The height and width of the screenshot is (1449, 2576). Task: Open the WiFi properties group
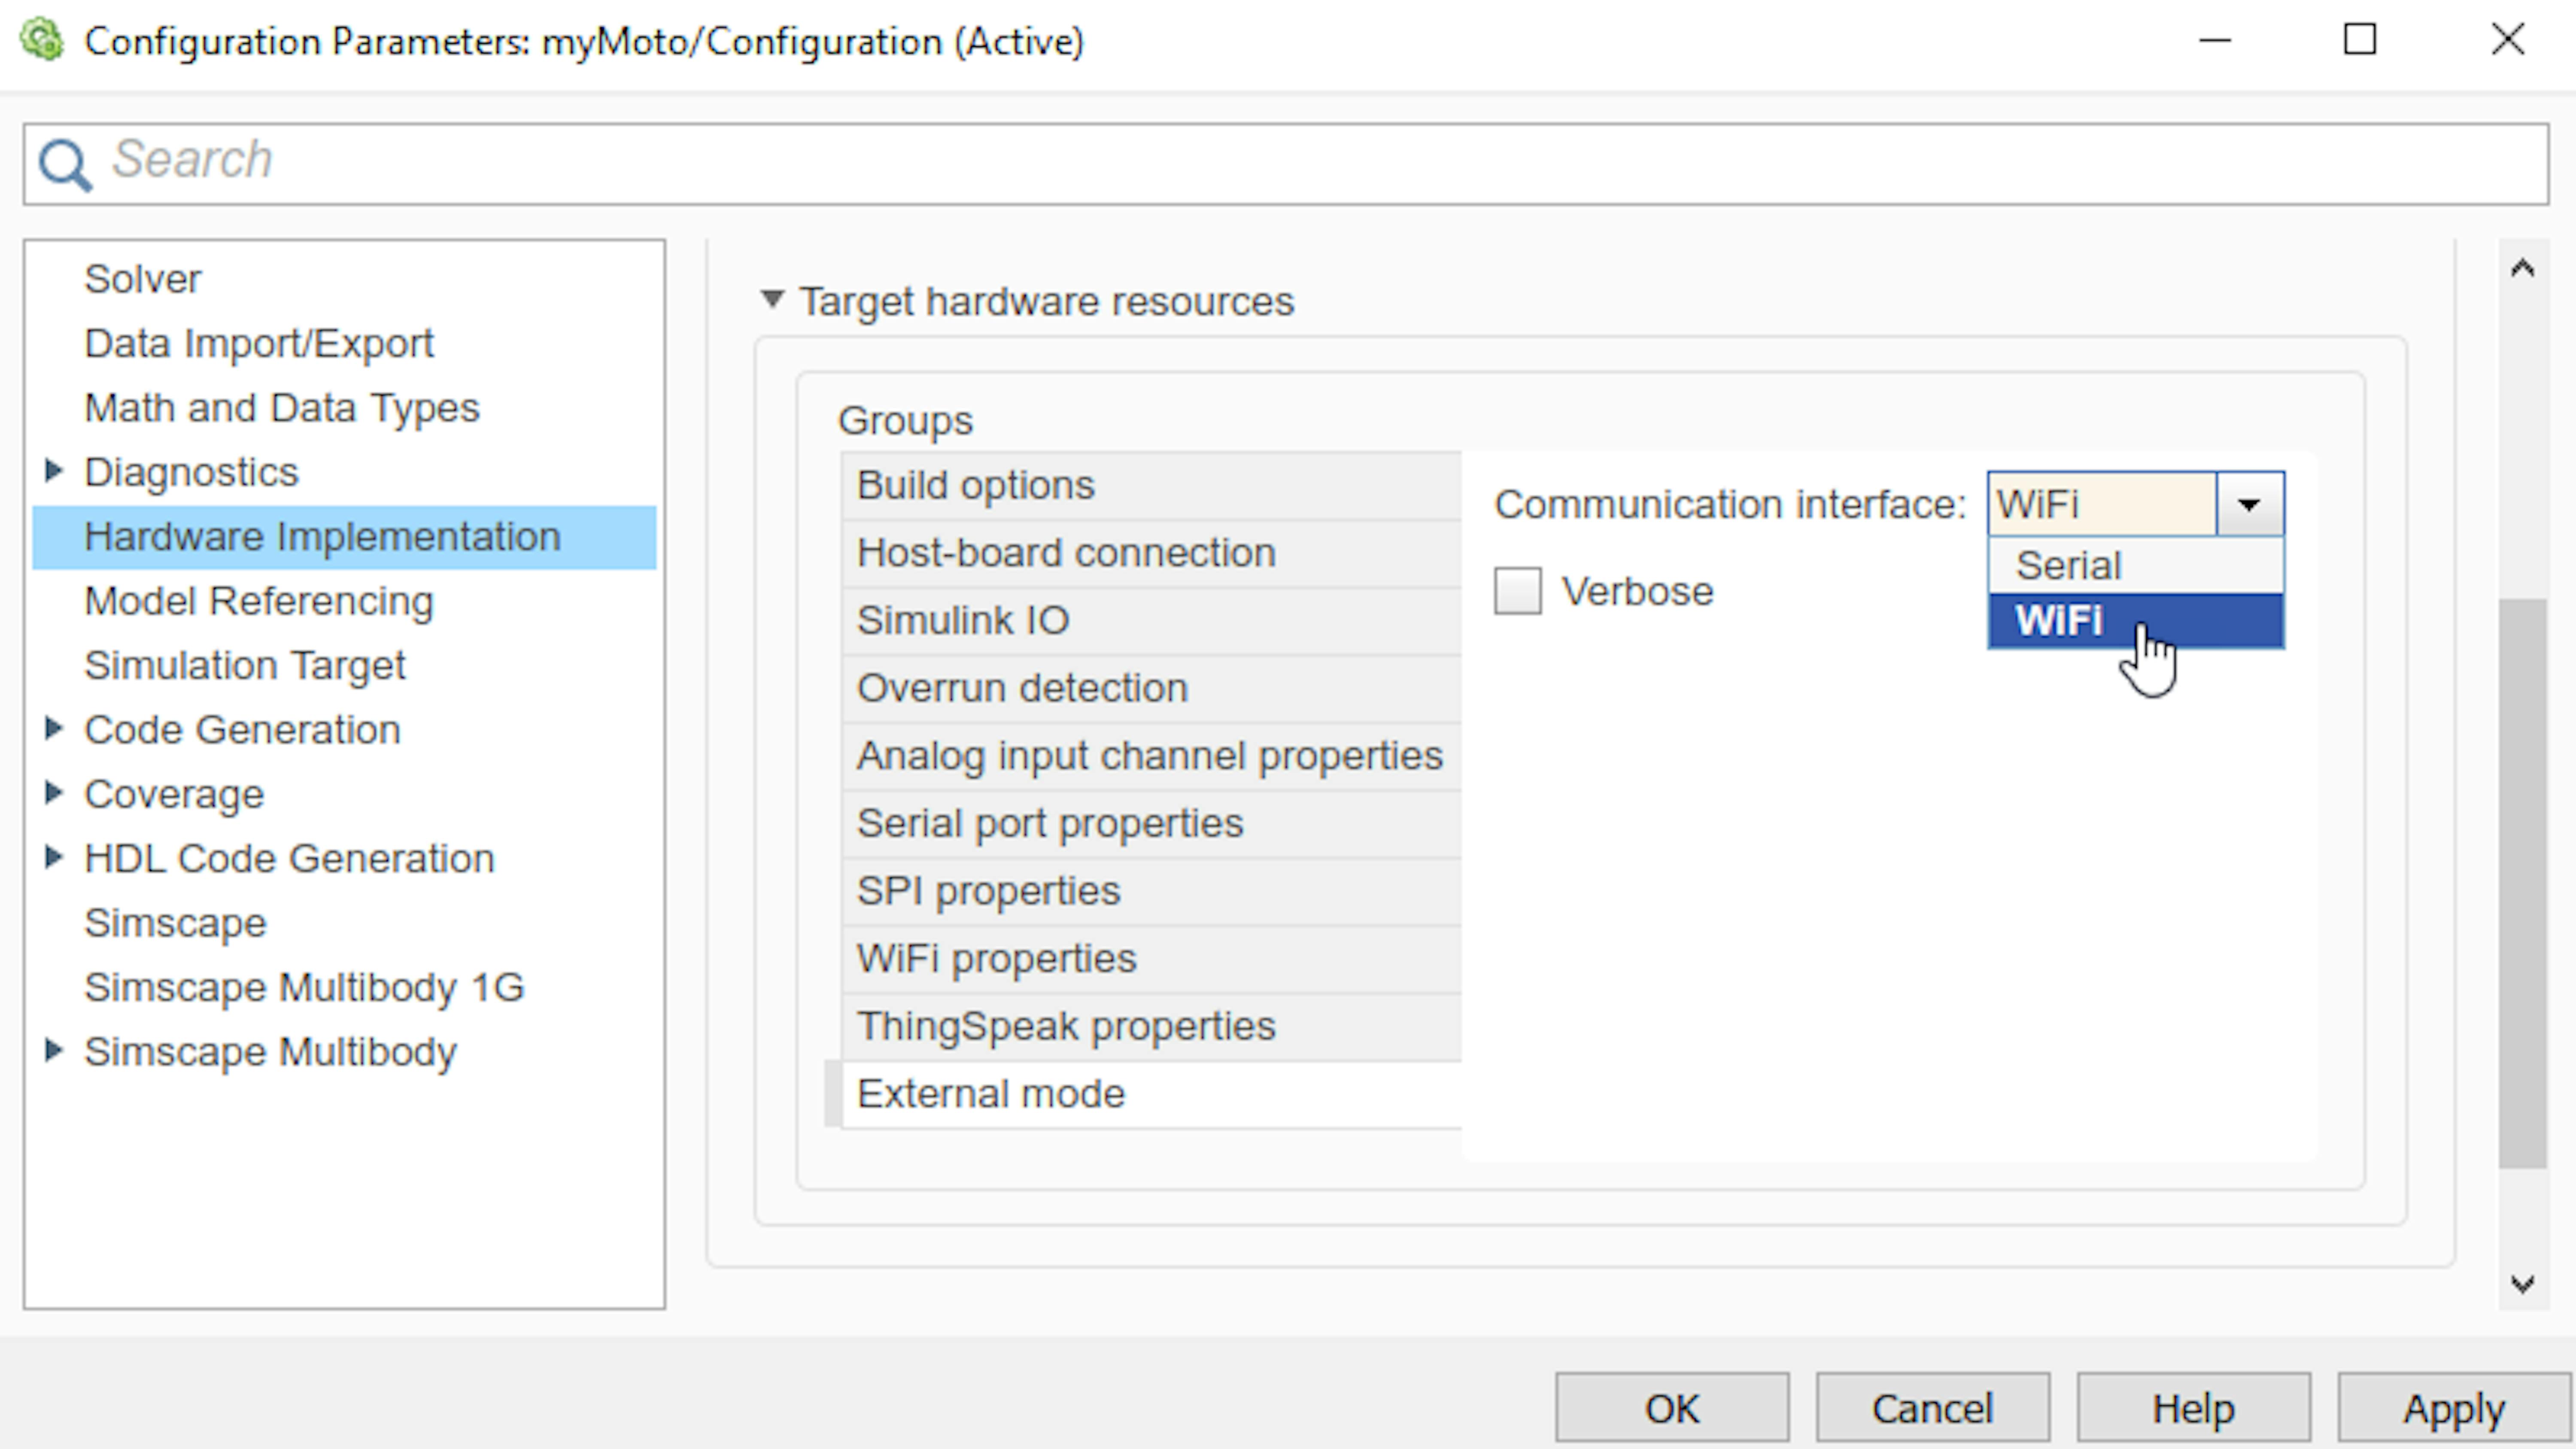pyautogui.click(x=1151, y=959)
